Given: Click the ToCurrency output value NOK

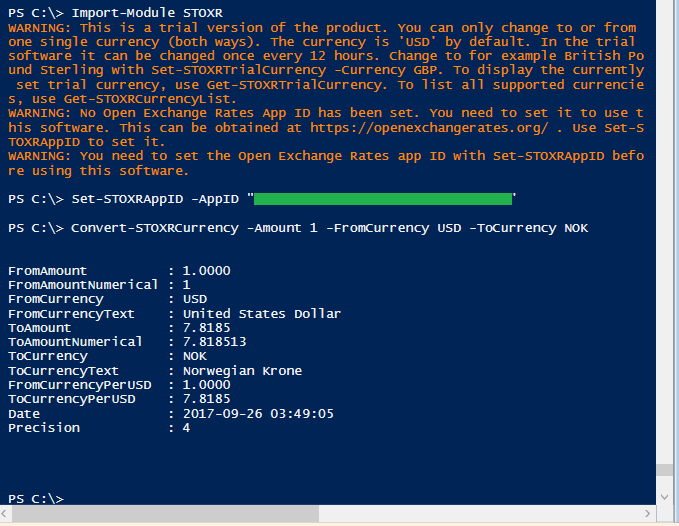Looking at the screenshot, I should point(195,356).
